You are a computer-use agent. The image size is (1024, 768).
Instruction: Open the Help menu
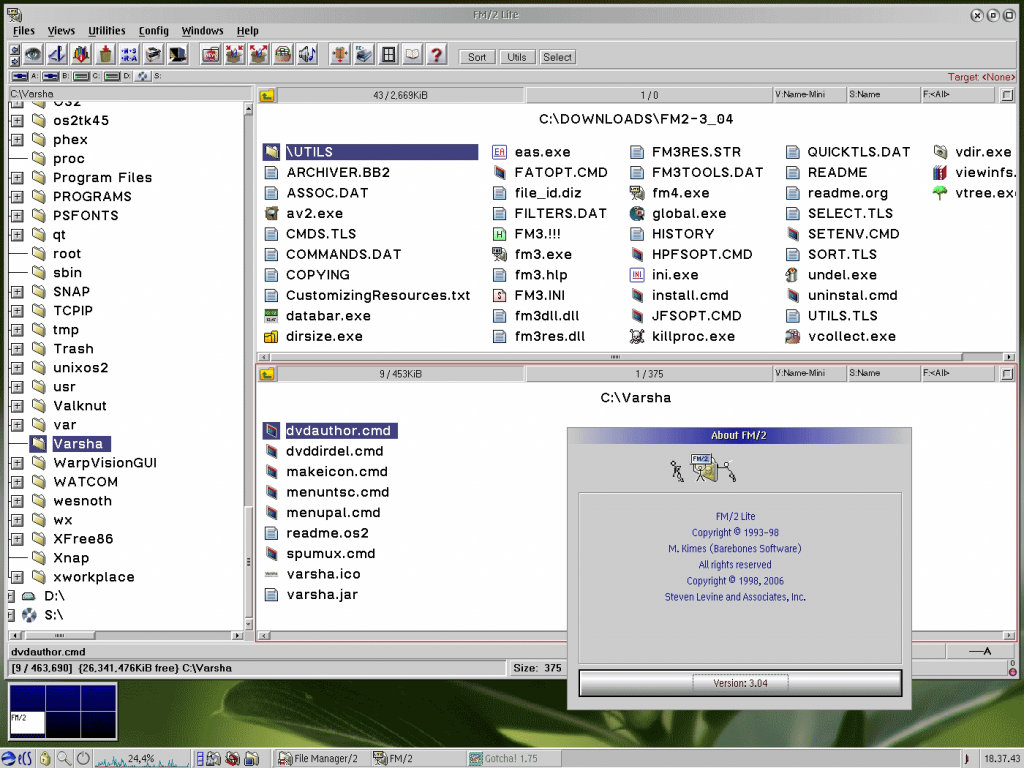tap(248, 31)
